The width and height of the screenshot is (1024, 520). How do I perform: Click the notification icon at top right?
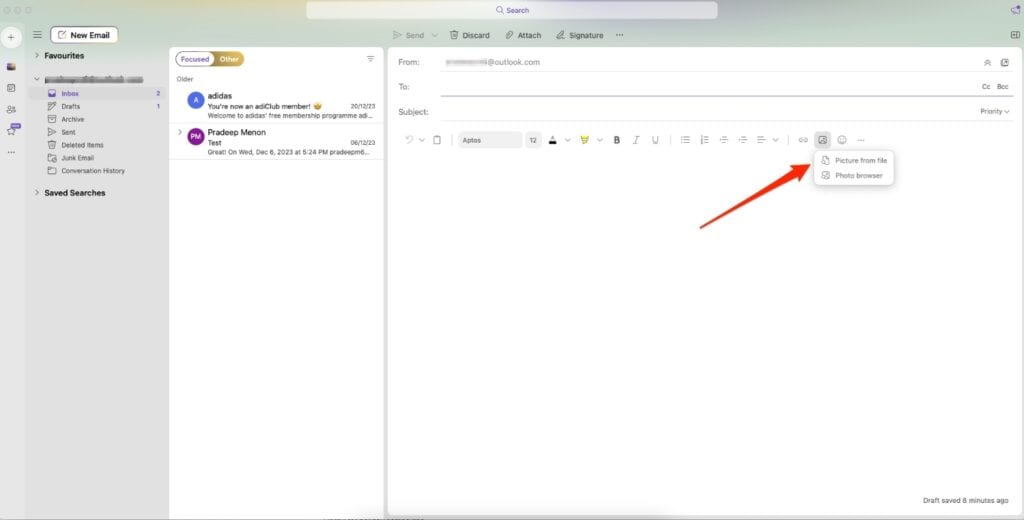tap(1016, 10)
